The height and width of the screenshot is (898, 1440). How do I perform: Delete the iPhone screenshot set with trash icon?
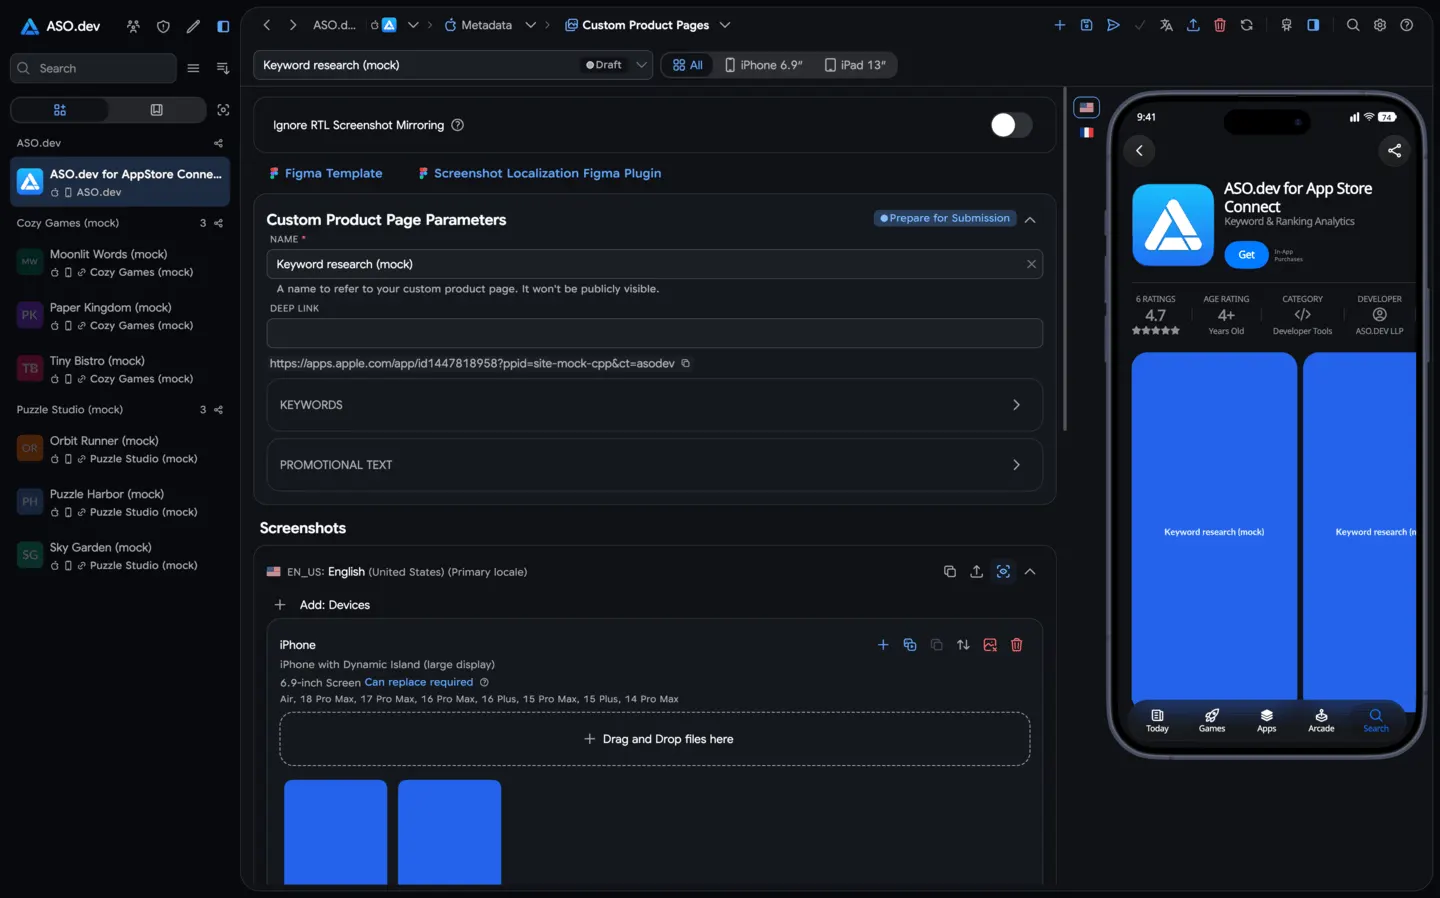pyautogui.click(x=1017, y=645)
